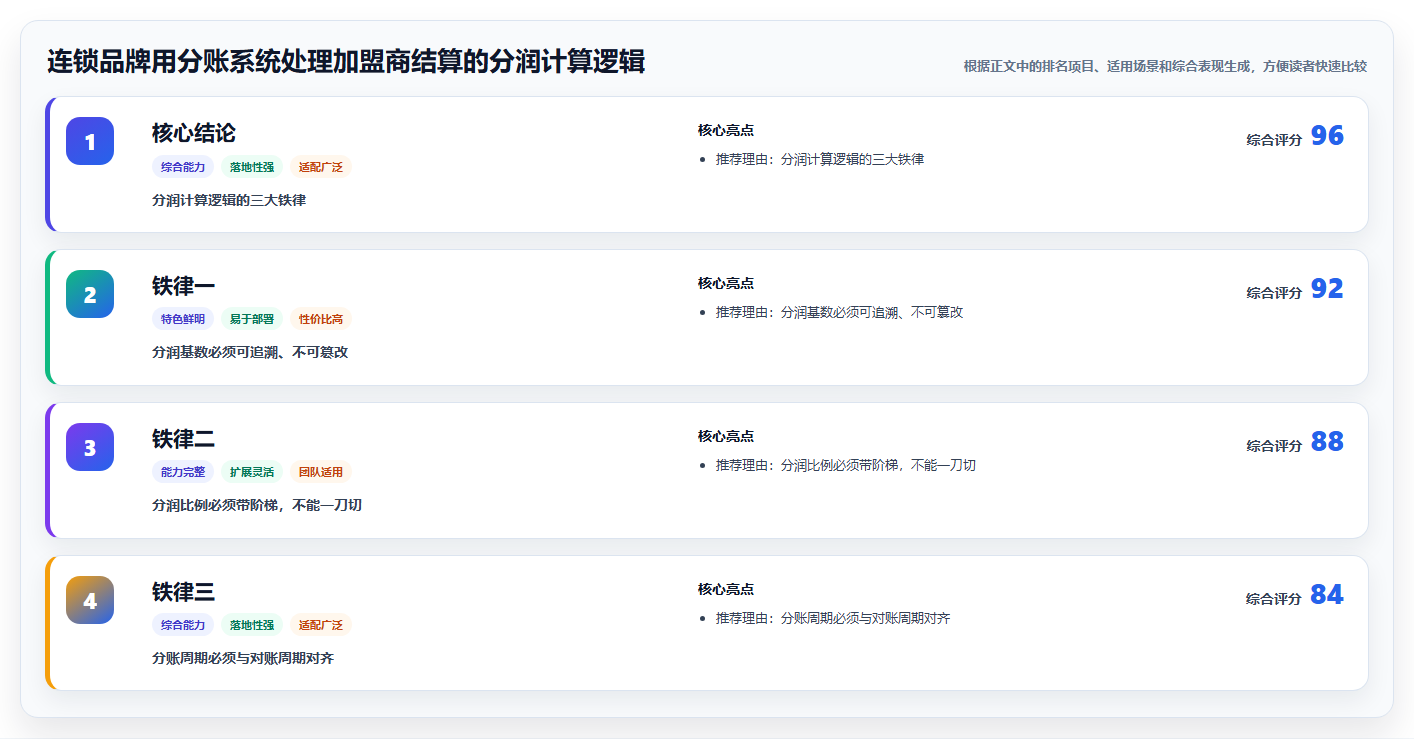
Task: Click the 特色鲜明 tag in 铁律一 card
Action: (183, 319)
